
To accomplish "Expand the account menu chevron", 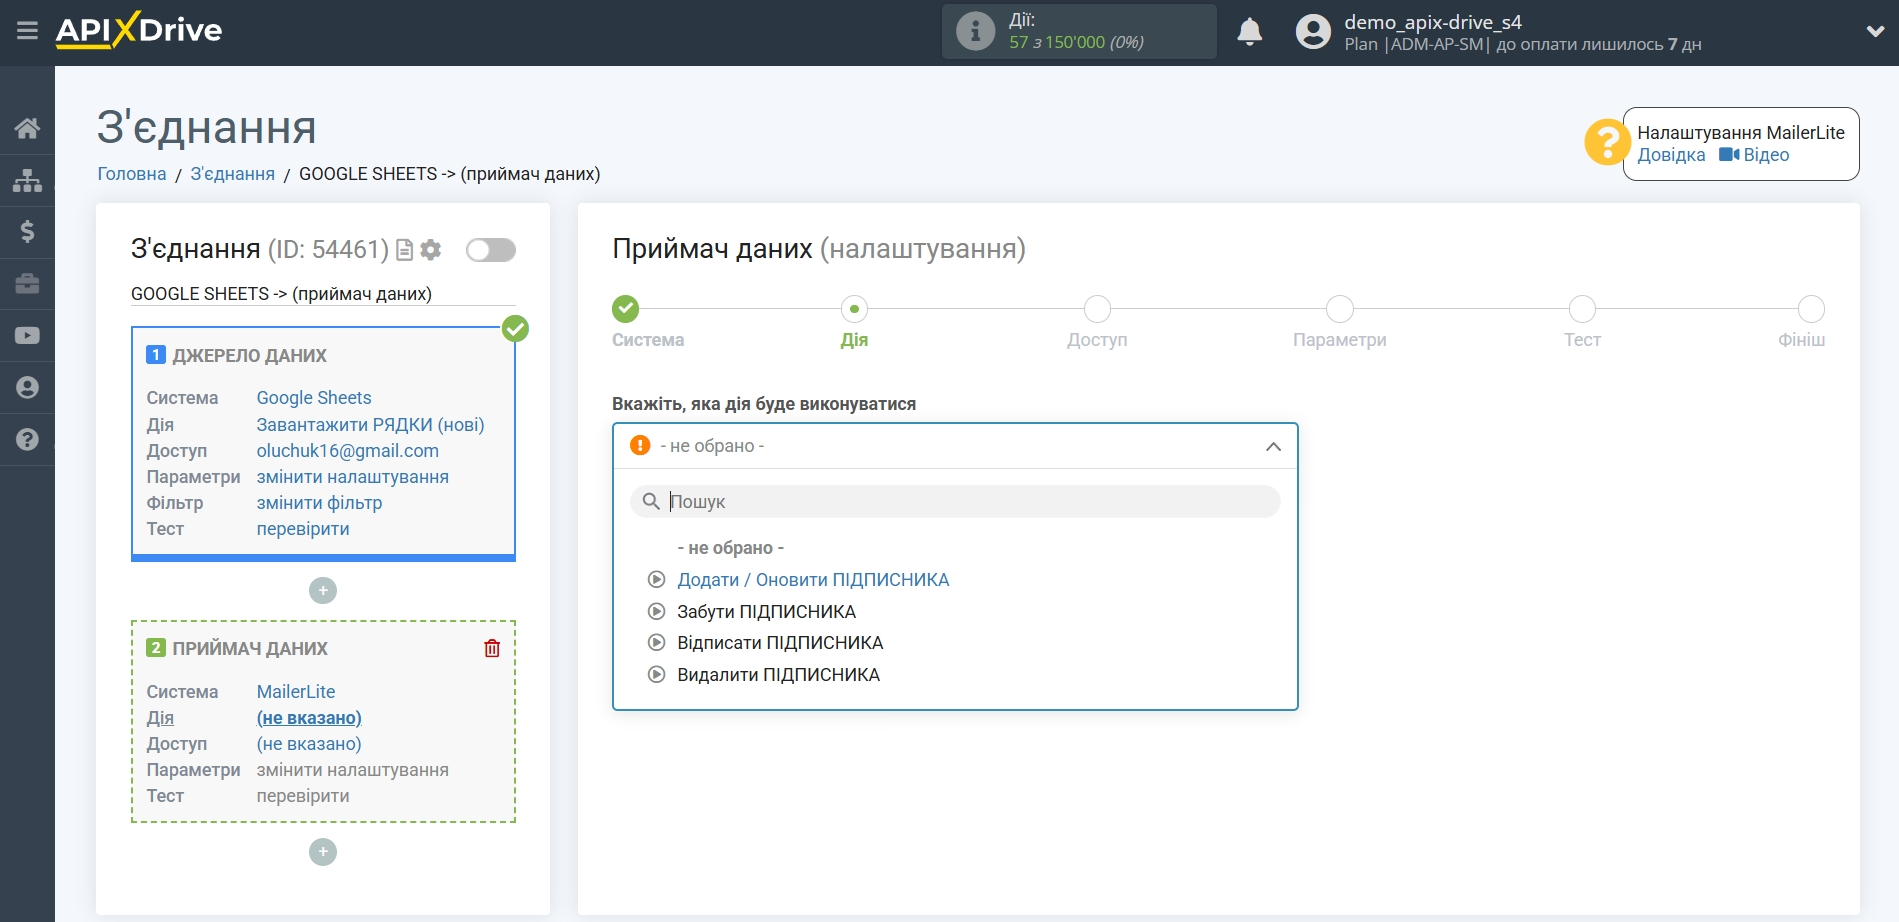I will pos(1875,32).
